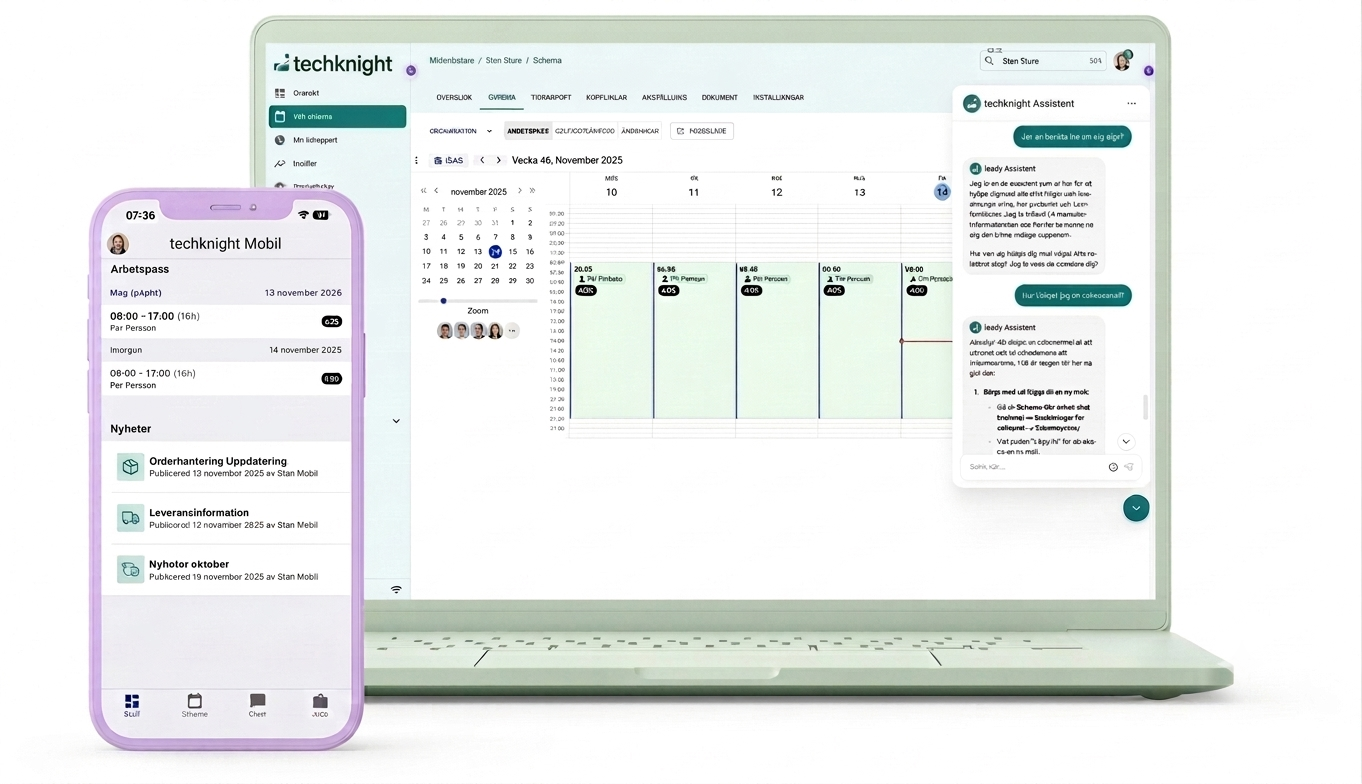This screenshot has width=1362, height=784.
Task: Select day 14 in the mini calendar
Action: pos(495,252)
